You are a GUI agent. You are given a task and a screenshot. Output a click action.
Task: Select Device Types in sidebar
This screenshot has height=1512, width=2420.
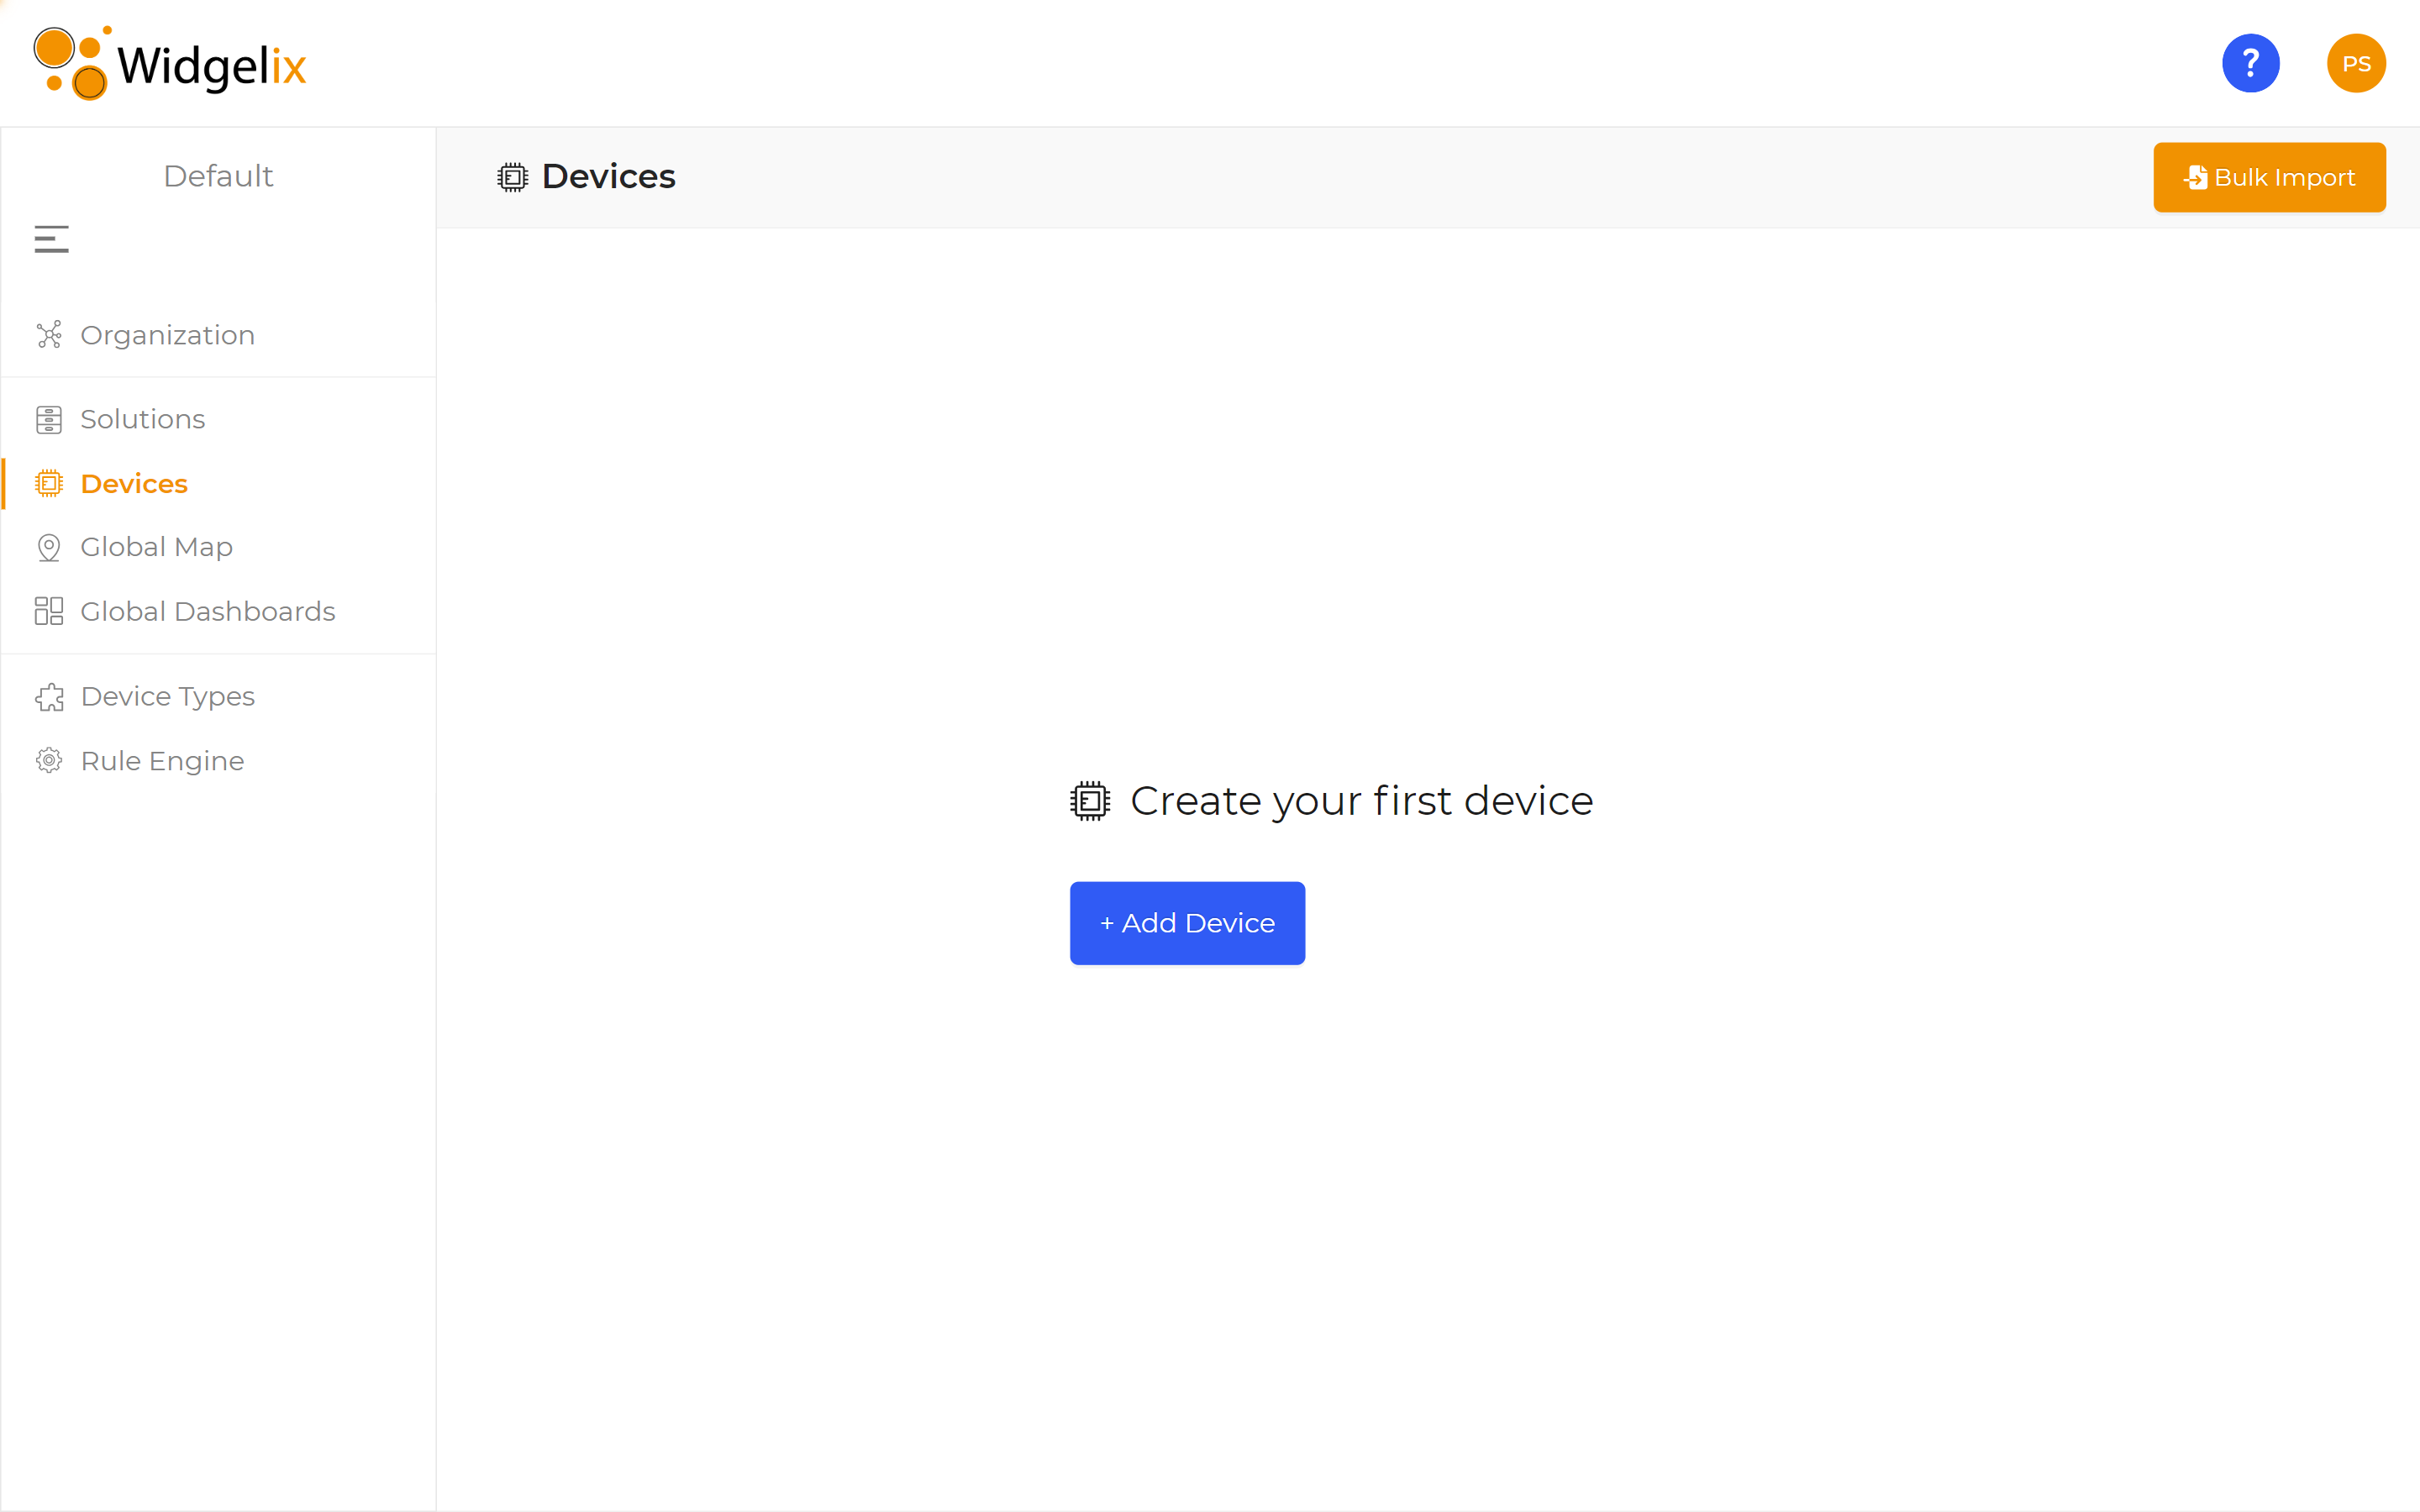167,696
